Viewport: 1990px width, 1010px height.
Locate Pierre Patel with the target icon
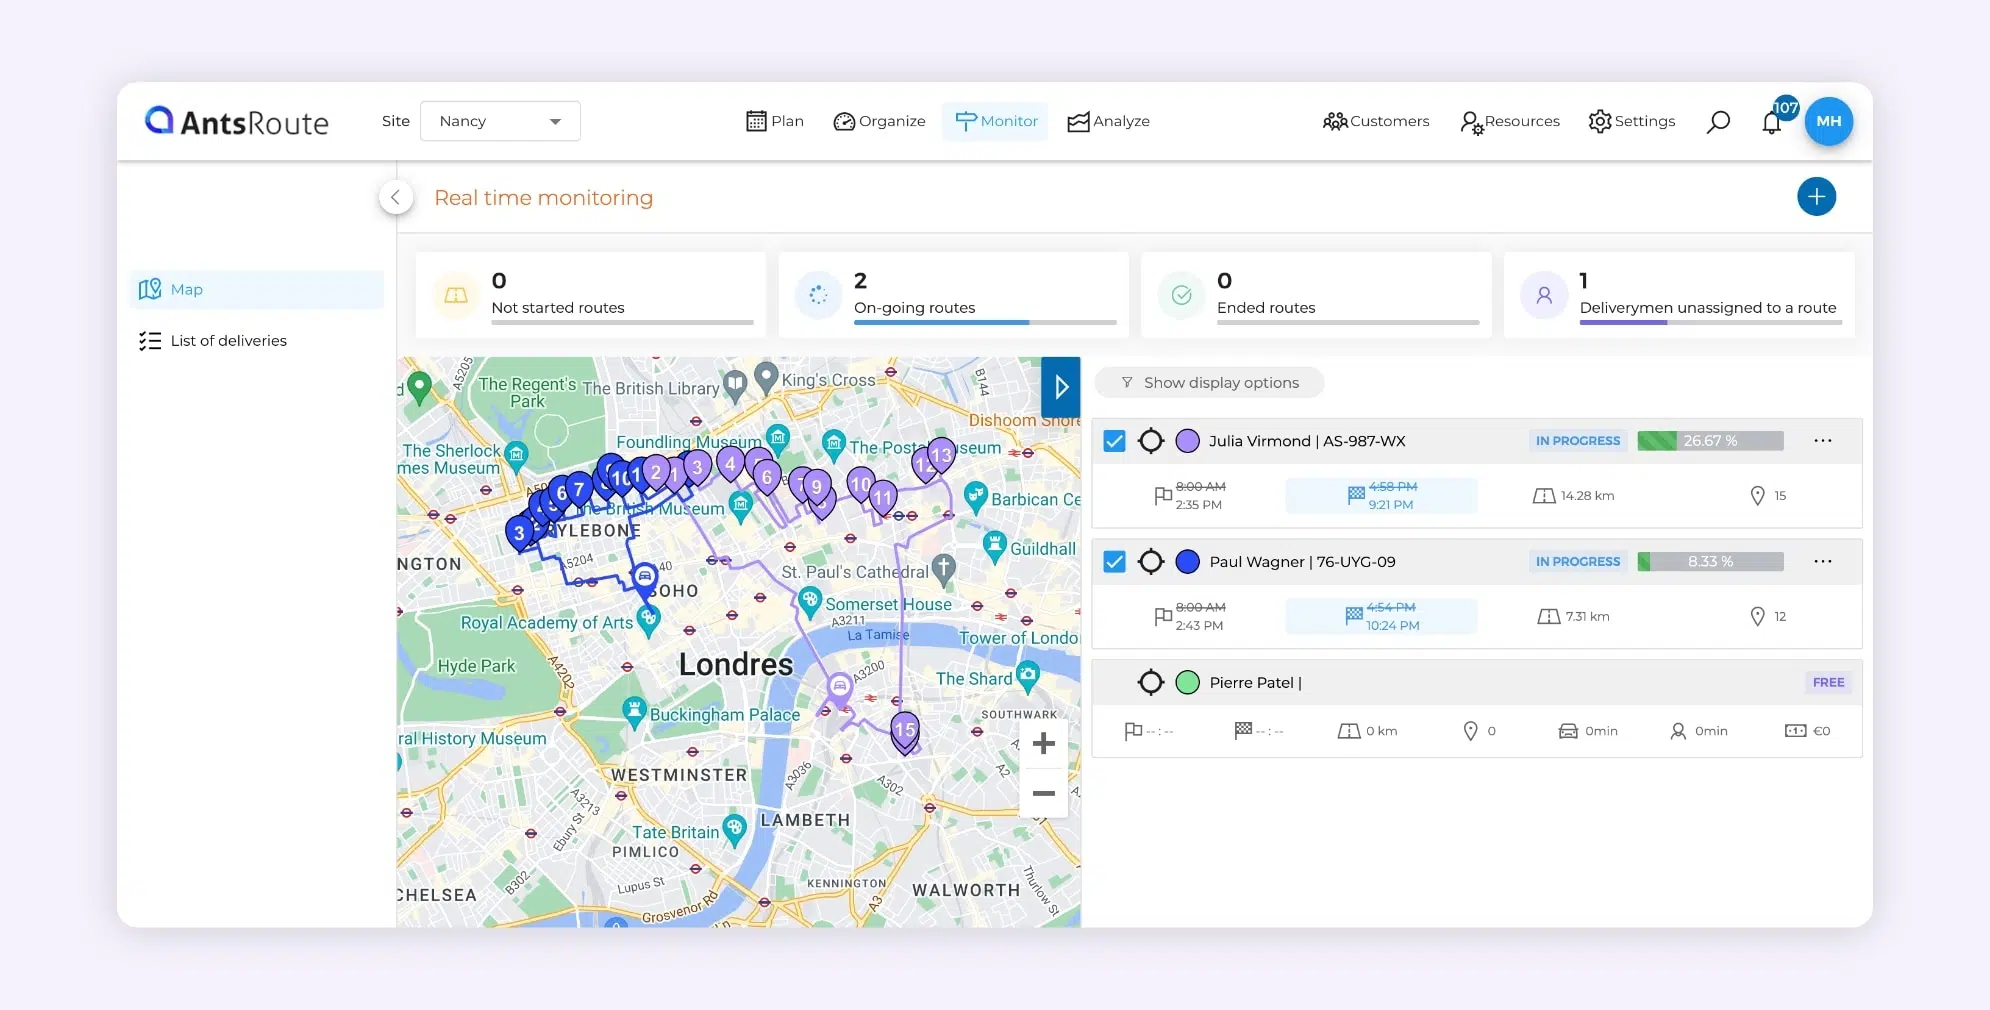[1151, 683]
